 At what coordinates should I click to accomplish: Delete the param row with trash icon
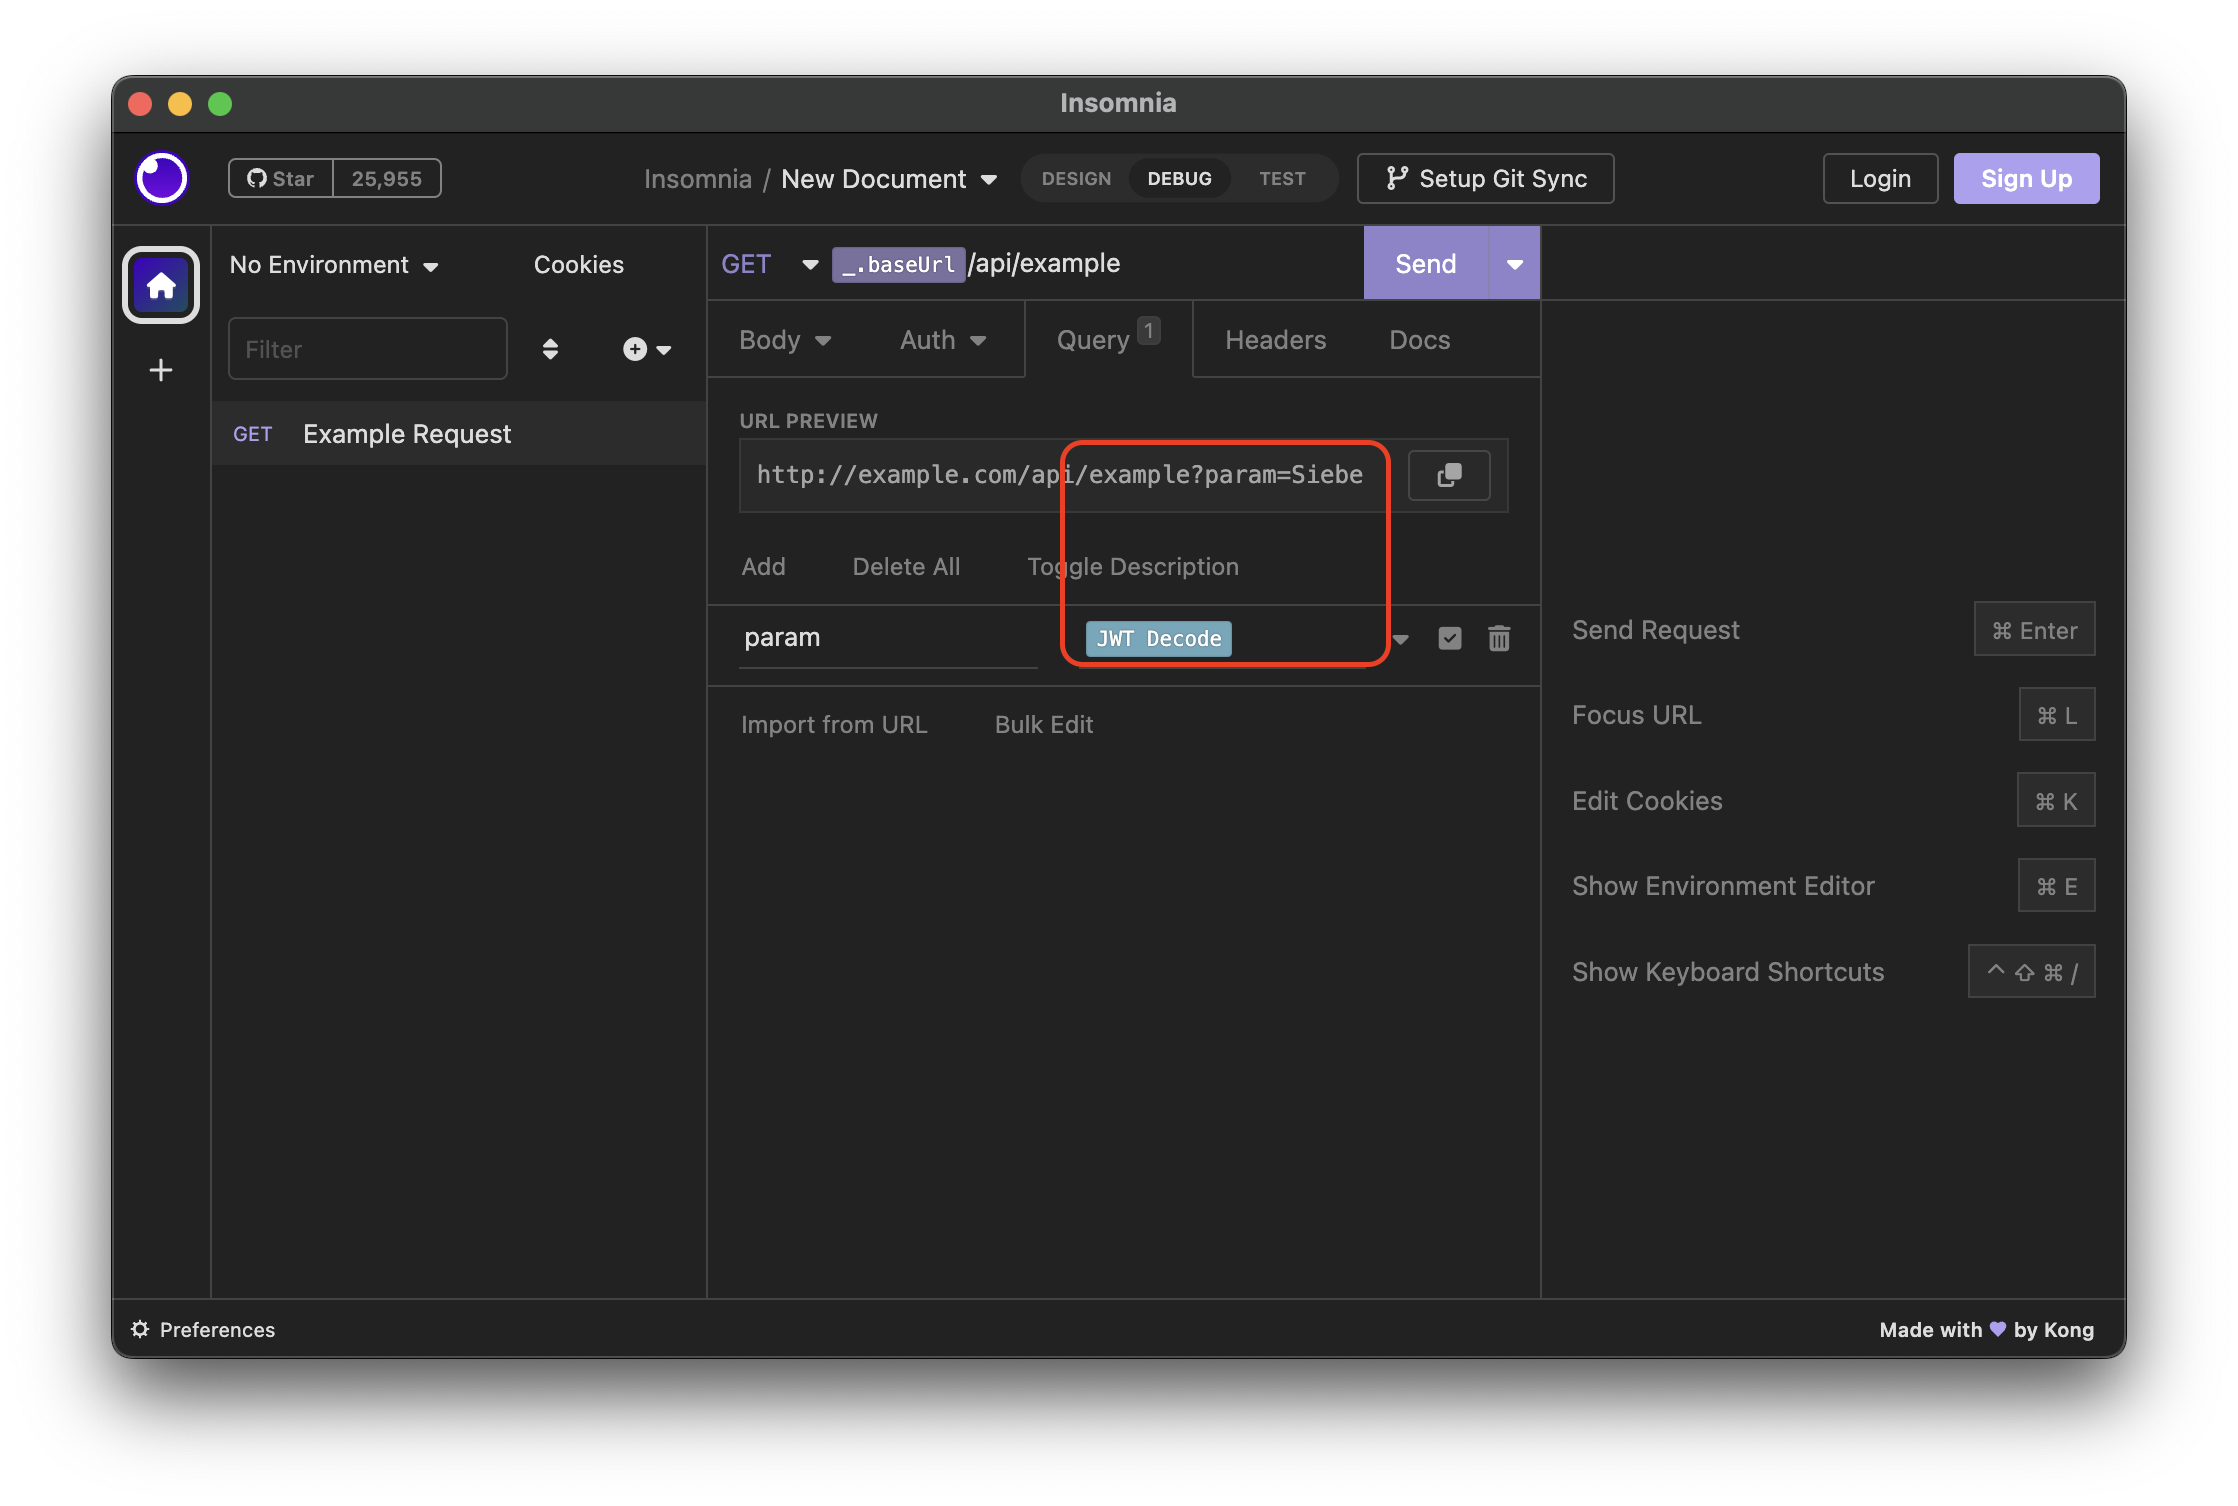(x=1498, y=638)
